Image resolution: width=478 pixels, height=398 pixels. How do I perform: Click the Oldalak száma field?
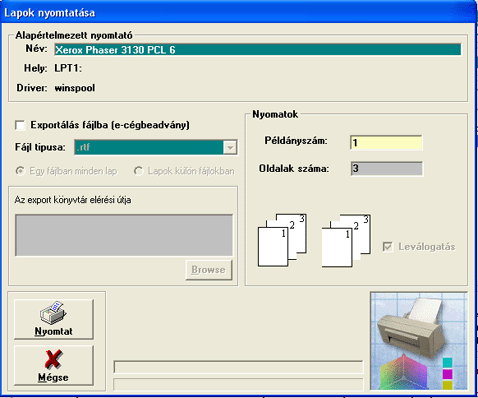coord(387,168)
